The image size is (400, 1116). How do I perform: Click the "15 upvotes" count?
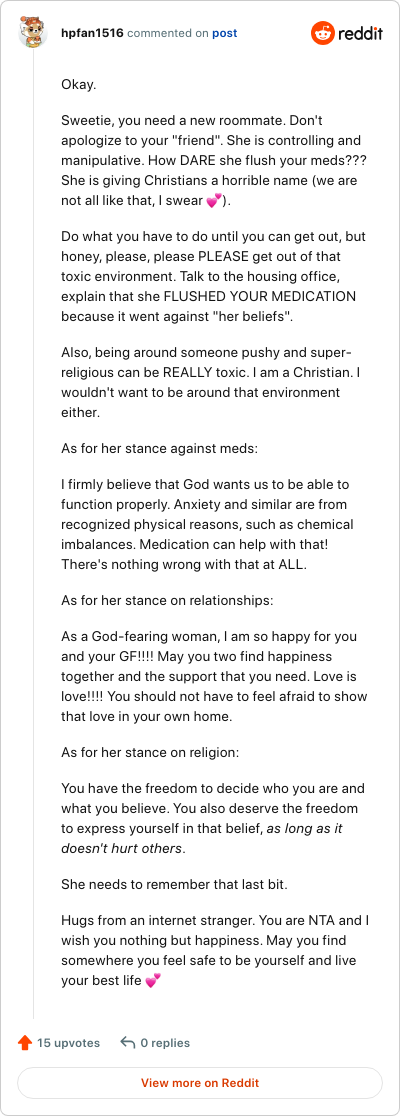68,1043
